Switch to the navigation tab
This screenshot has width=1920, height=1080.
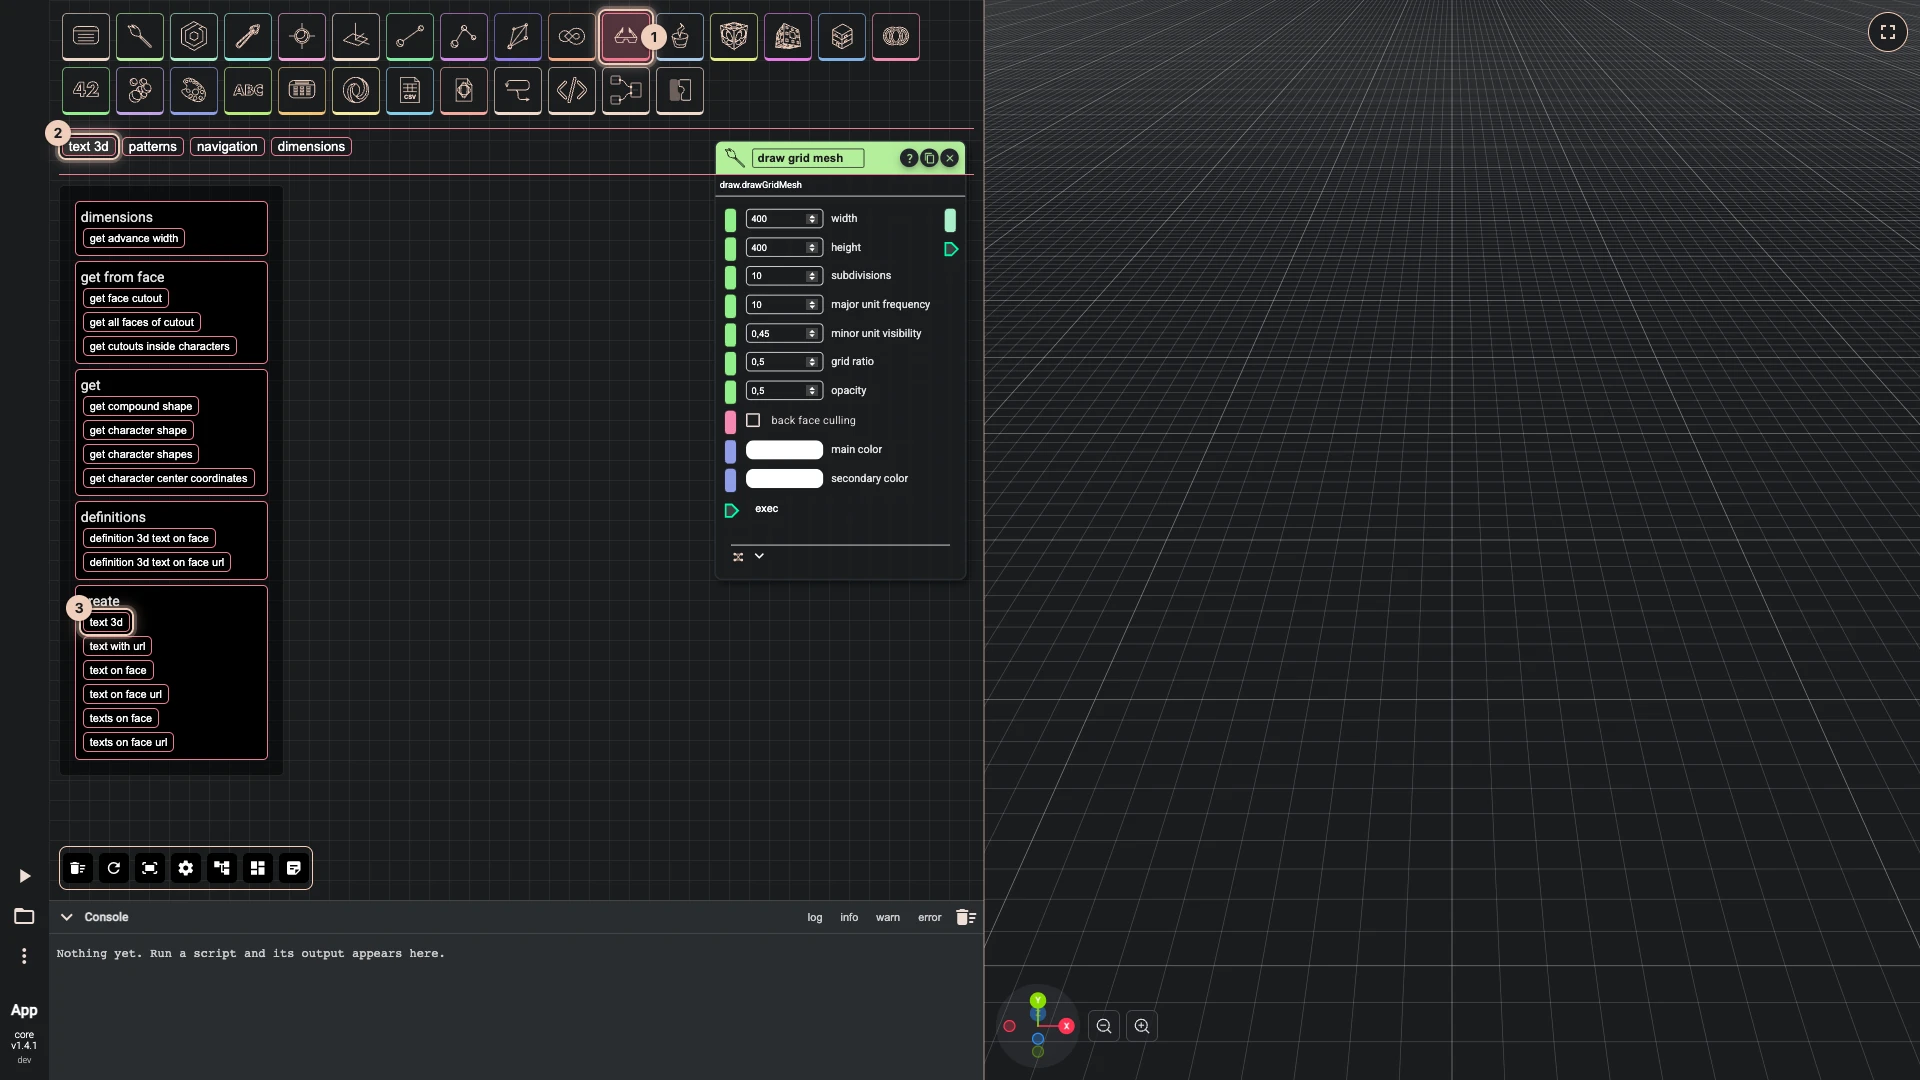(x=227, y=146)
